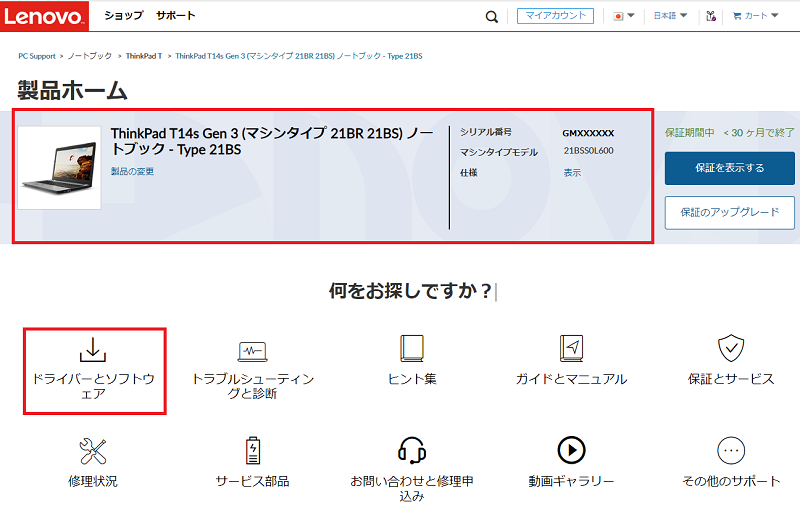The width and height of the screenshot is (800, 510).
Task: Open ガイドとマニュアル guide icon
Action: tap(571, 348)
